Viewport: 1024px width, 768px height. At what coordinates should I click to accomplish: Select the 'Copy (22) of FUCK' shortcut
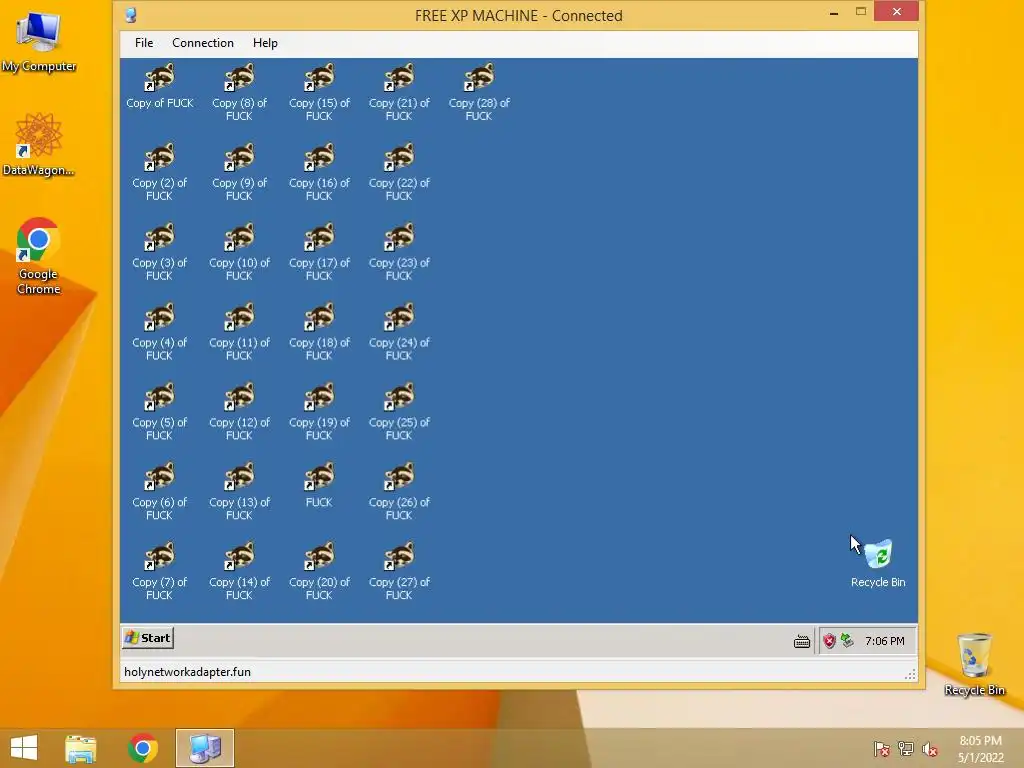399,172
